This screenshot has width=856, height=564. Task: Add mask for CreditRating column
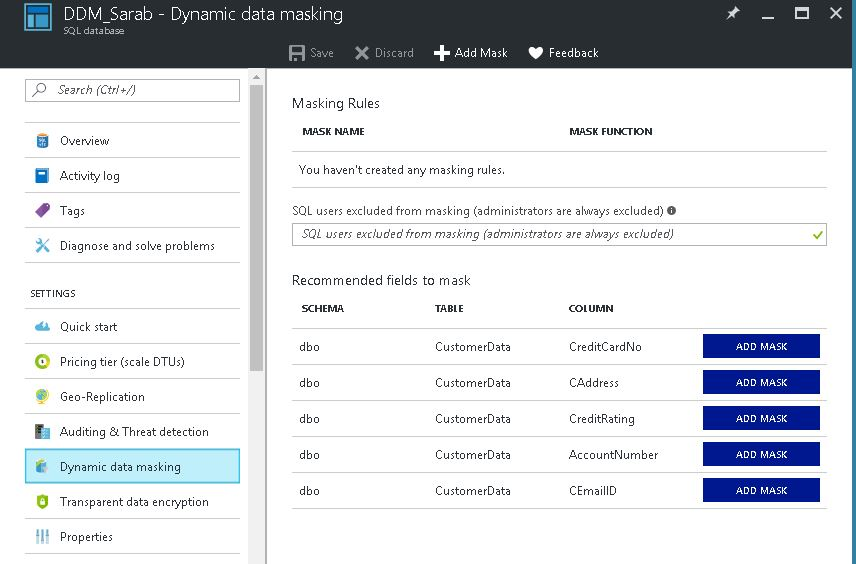click(x=761, y=418)
